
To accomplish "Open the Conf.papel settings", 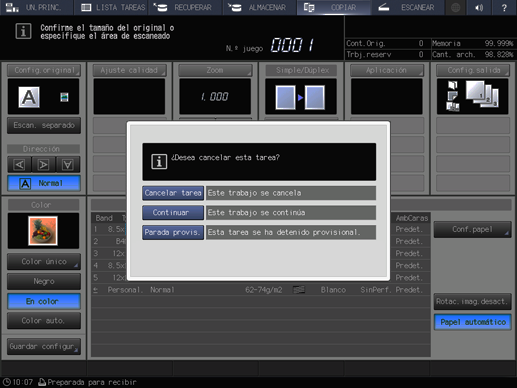I will pos(473,229).
